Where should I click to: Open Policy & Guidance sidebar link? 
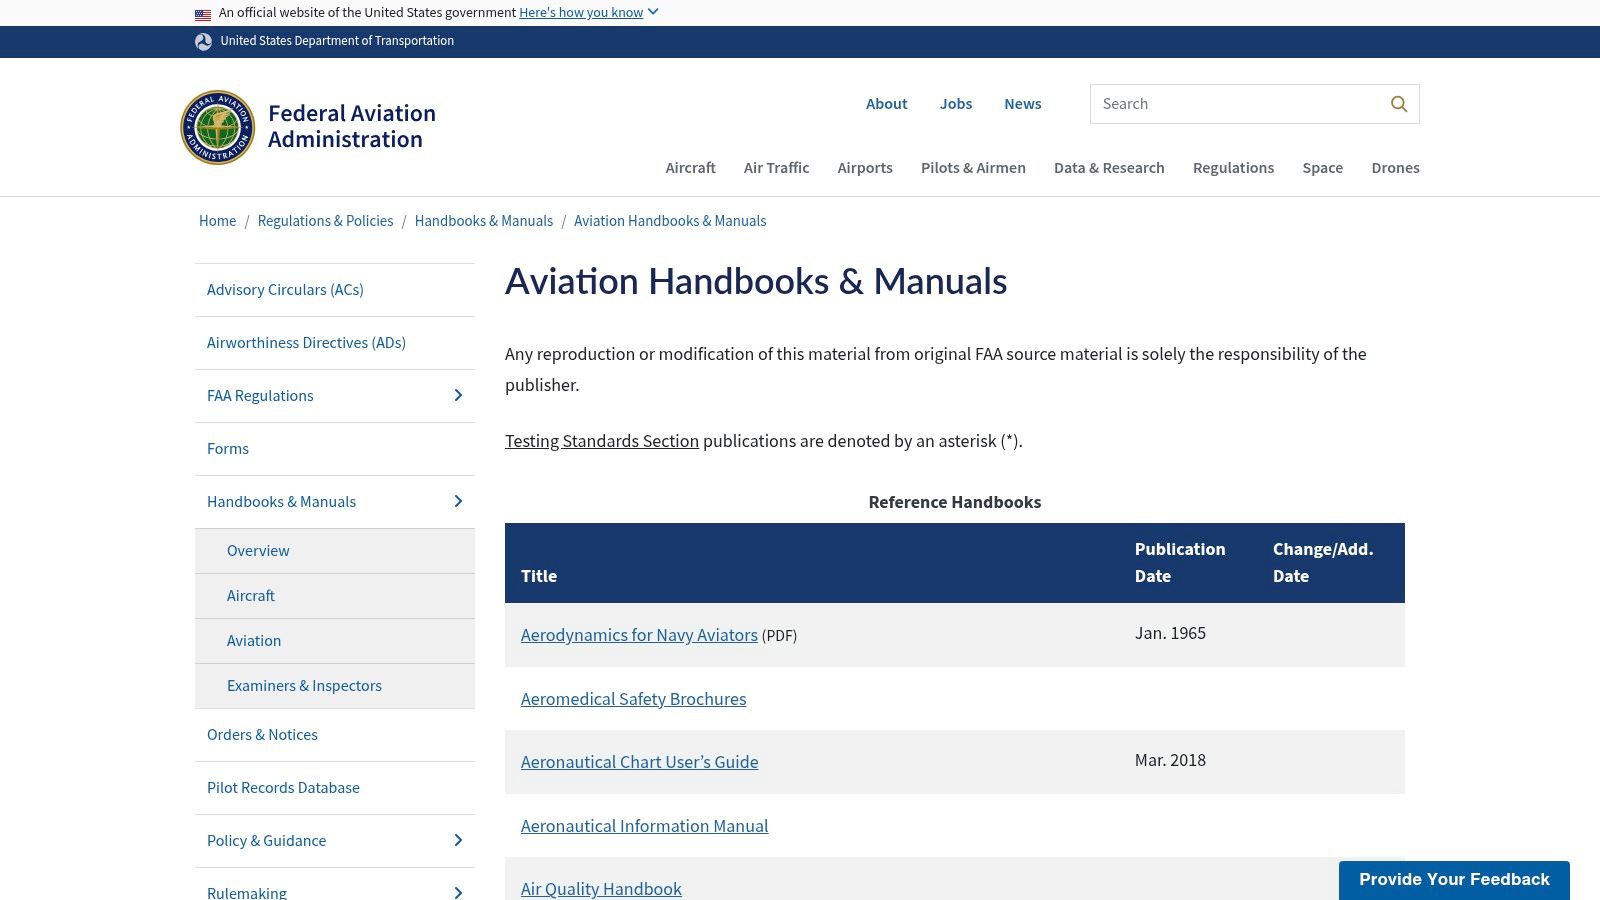click(x=266, y=841)
